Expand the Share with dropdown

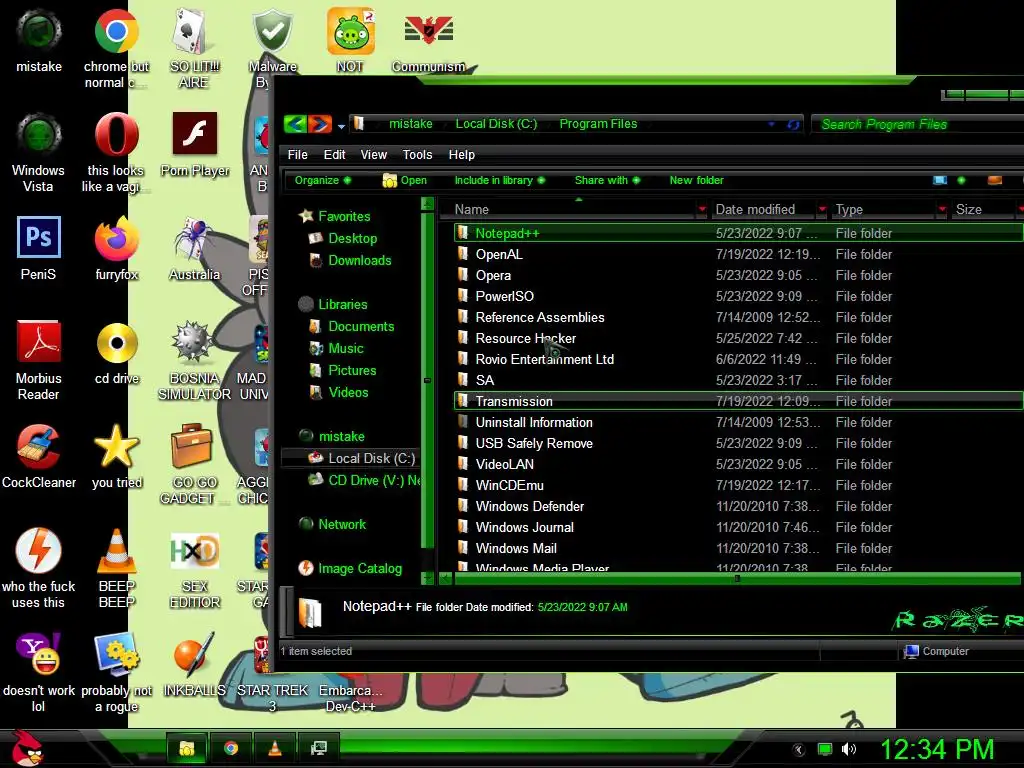point(607,180)
